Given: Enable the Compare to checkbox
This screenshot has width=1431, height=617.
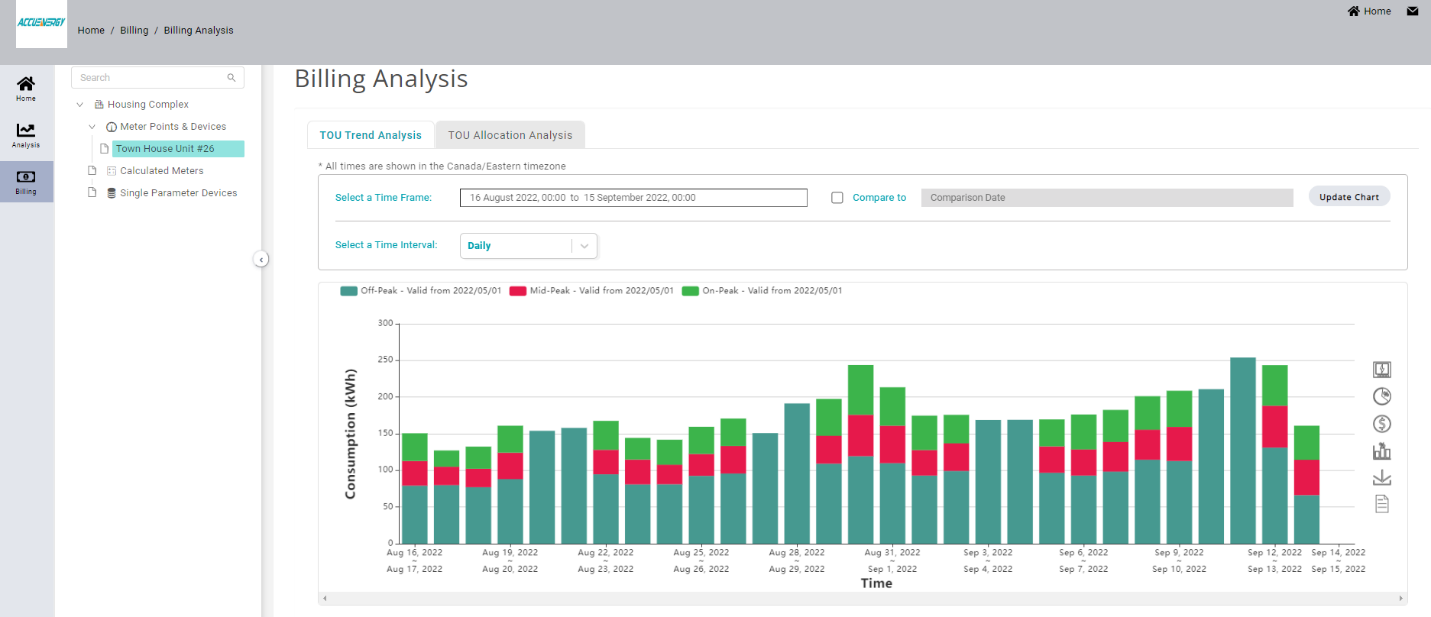Looking at the screenshot, I should [837, 198].
